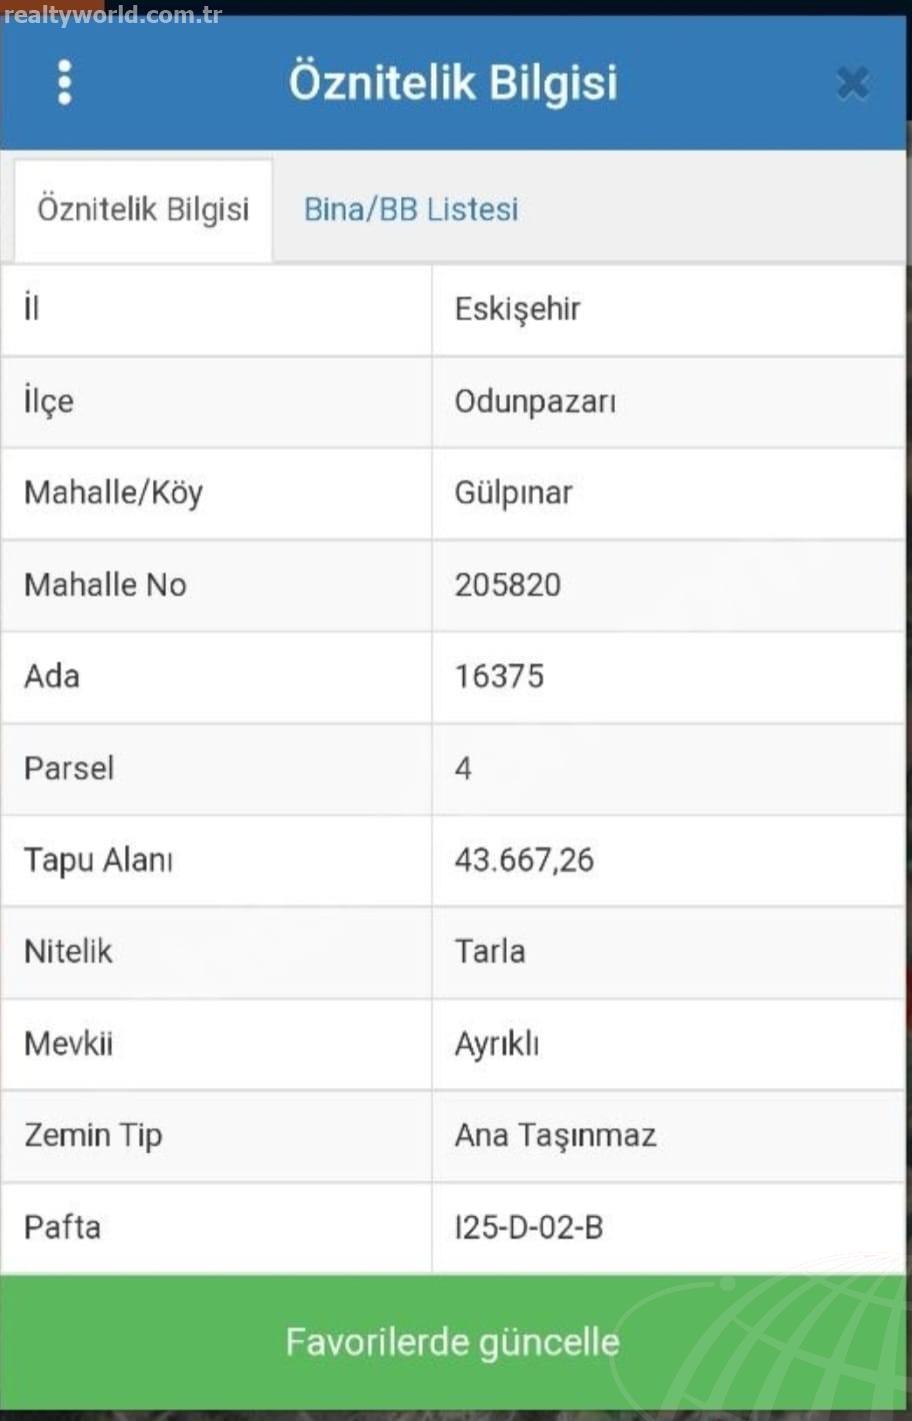Click the Nitelik value Tarla
912x1421 pixels.
pos(490,951)
